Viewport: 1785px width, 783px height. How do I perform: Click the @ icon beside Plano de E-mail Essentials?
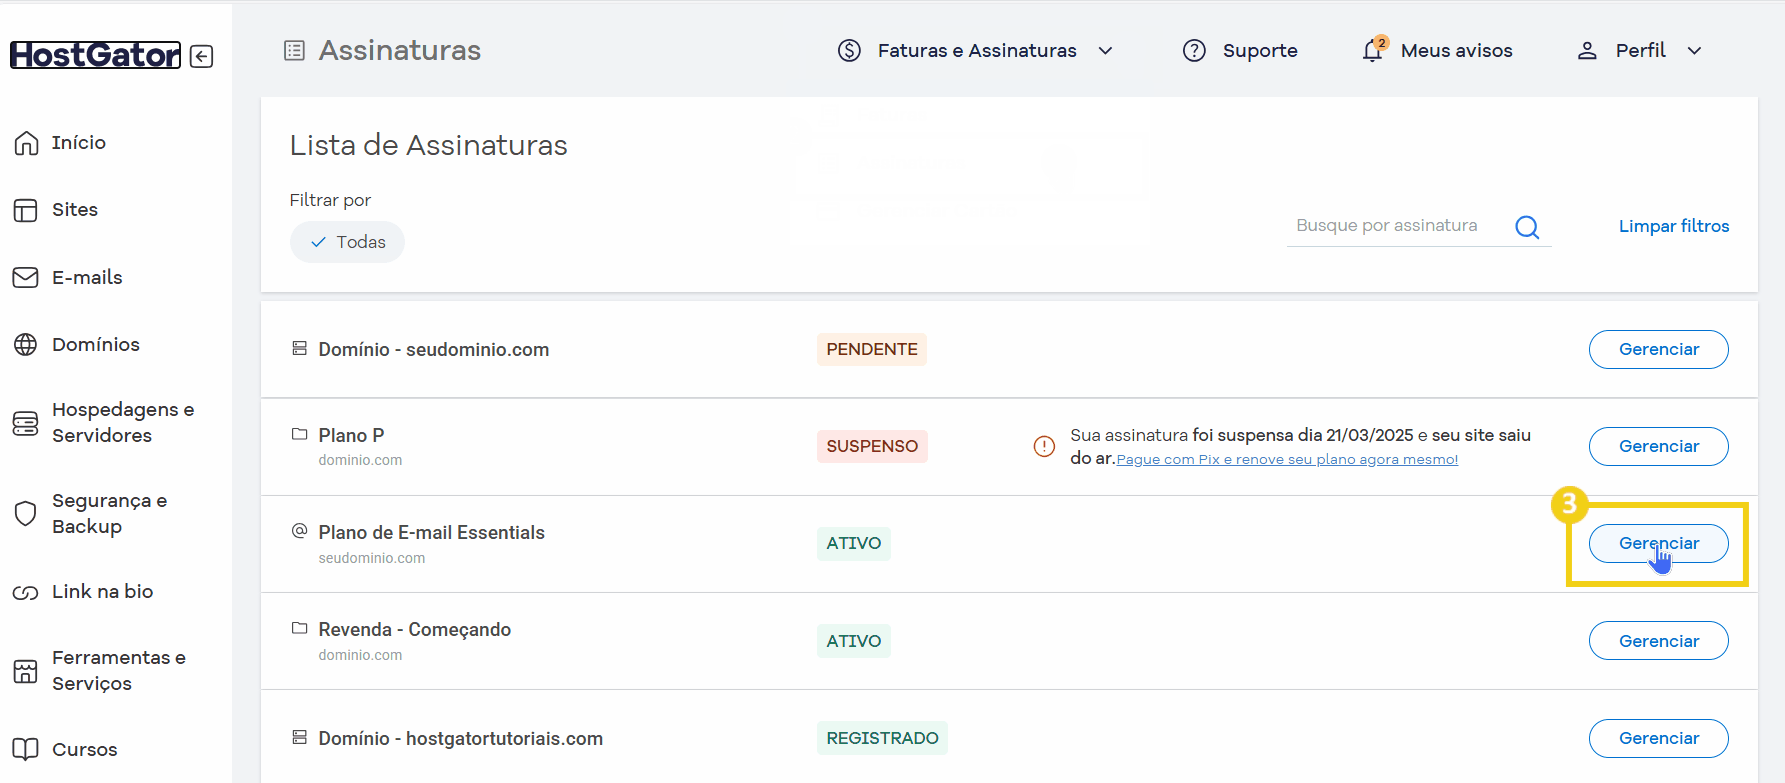click(299, 531)
